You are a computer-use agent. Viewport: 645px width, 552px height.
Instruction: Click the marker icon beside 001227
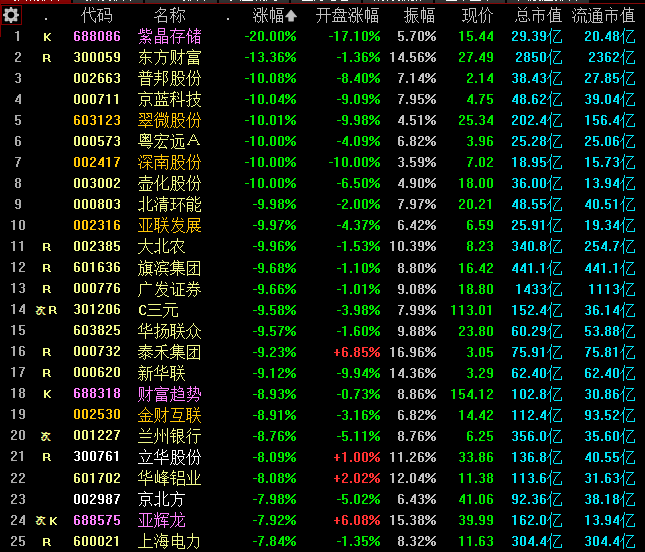point(46,436)
